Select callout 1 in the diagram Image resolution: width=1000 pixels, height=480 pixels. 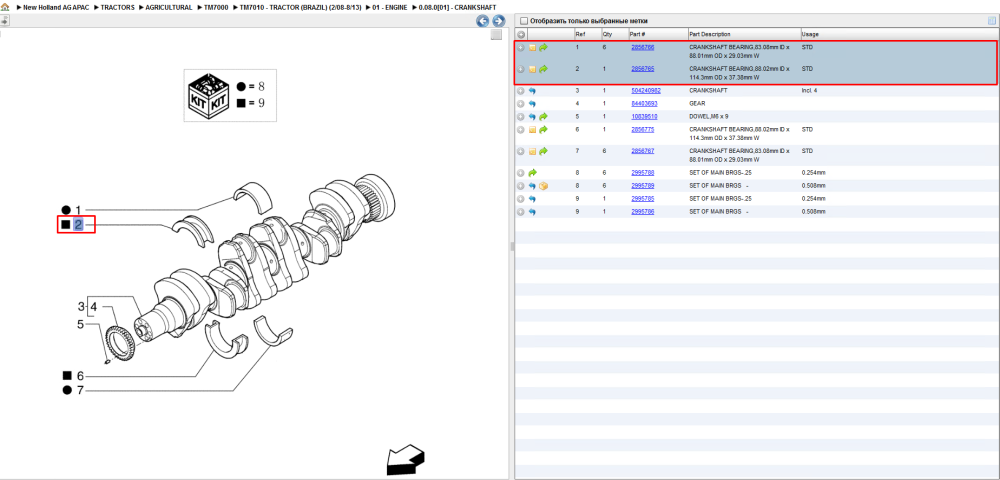tap(78, 210)
